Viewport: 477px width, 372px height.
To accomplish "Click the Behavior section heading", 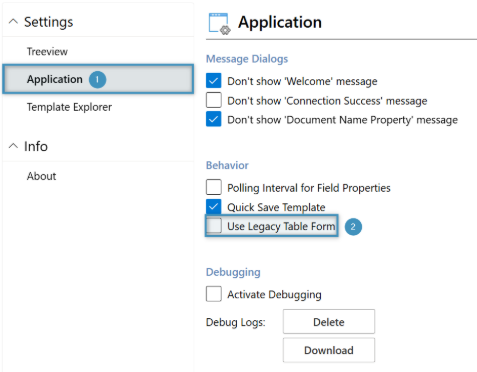I will pyautogui.click(x=227, y=165).
